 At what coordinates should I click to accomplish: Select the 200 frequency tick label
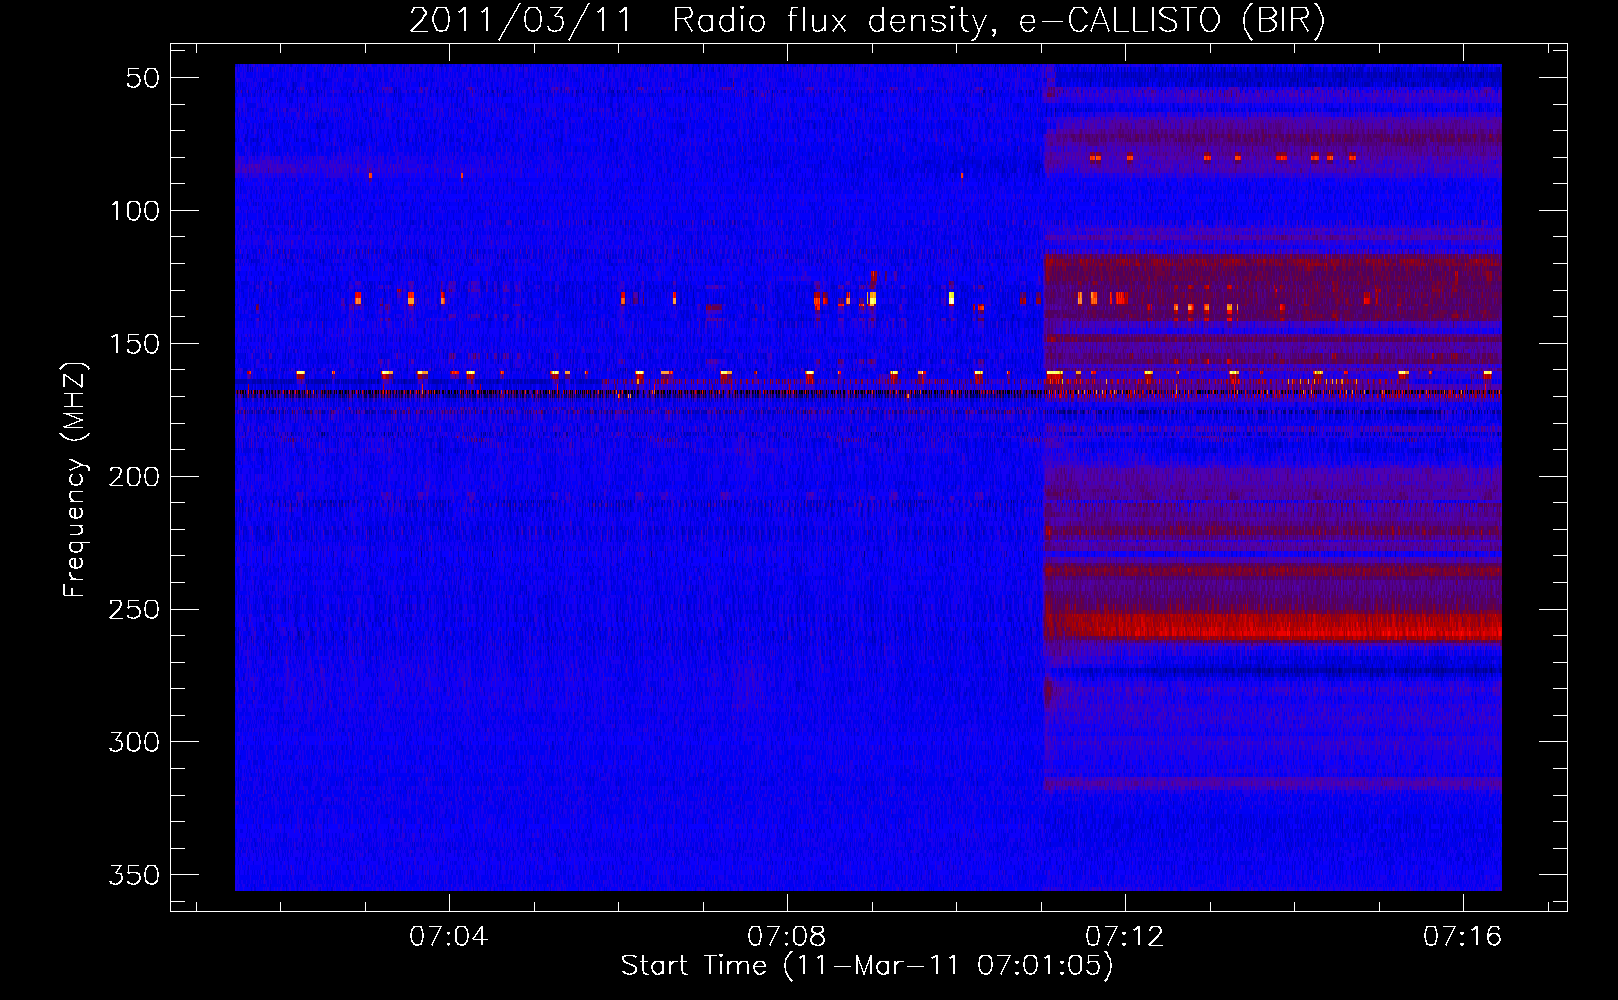[135, 477]
